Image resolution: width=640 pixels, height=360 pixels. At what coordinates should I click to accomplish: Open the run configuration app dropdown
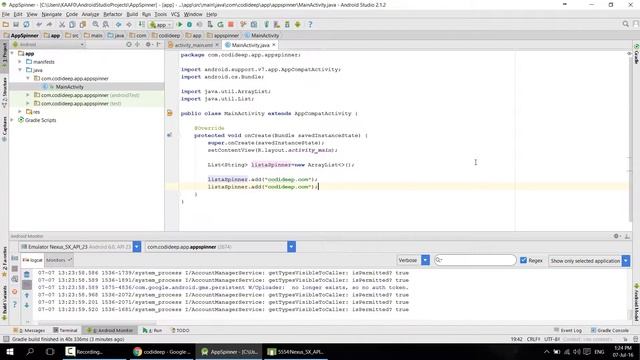pos(161,24)
